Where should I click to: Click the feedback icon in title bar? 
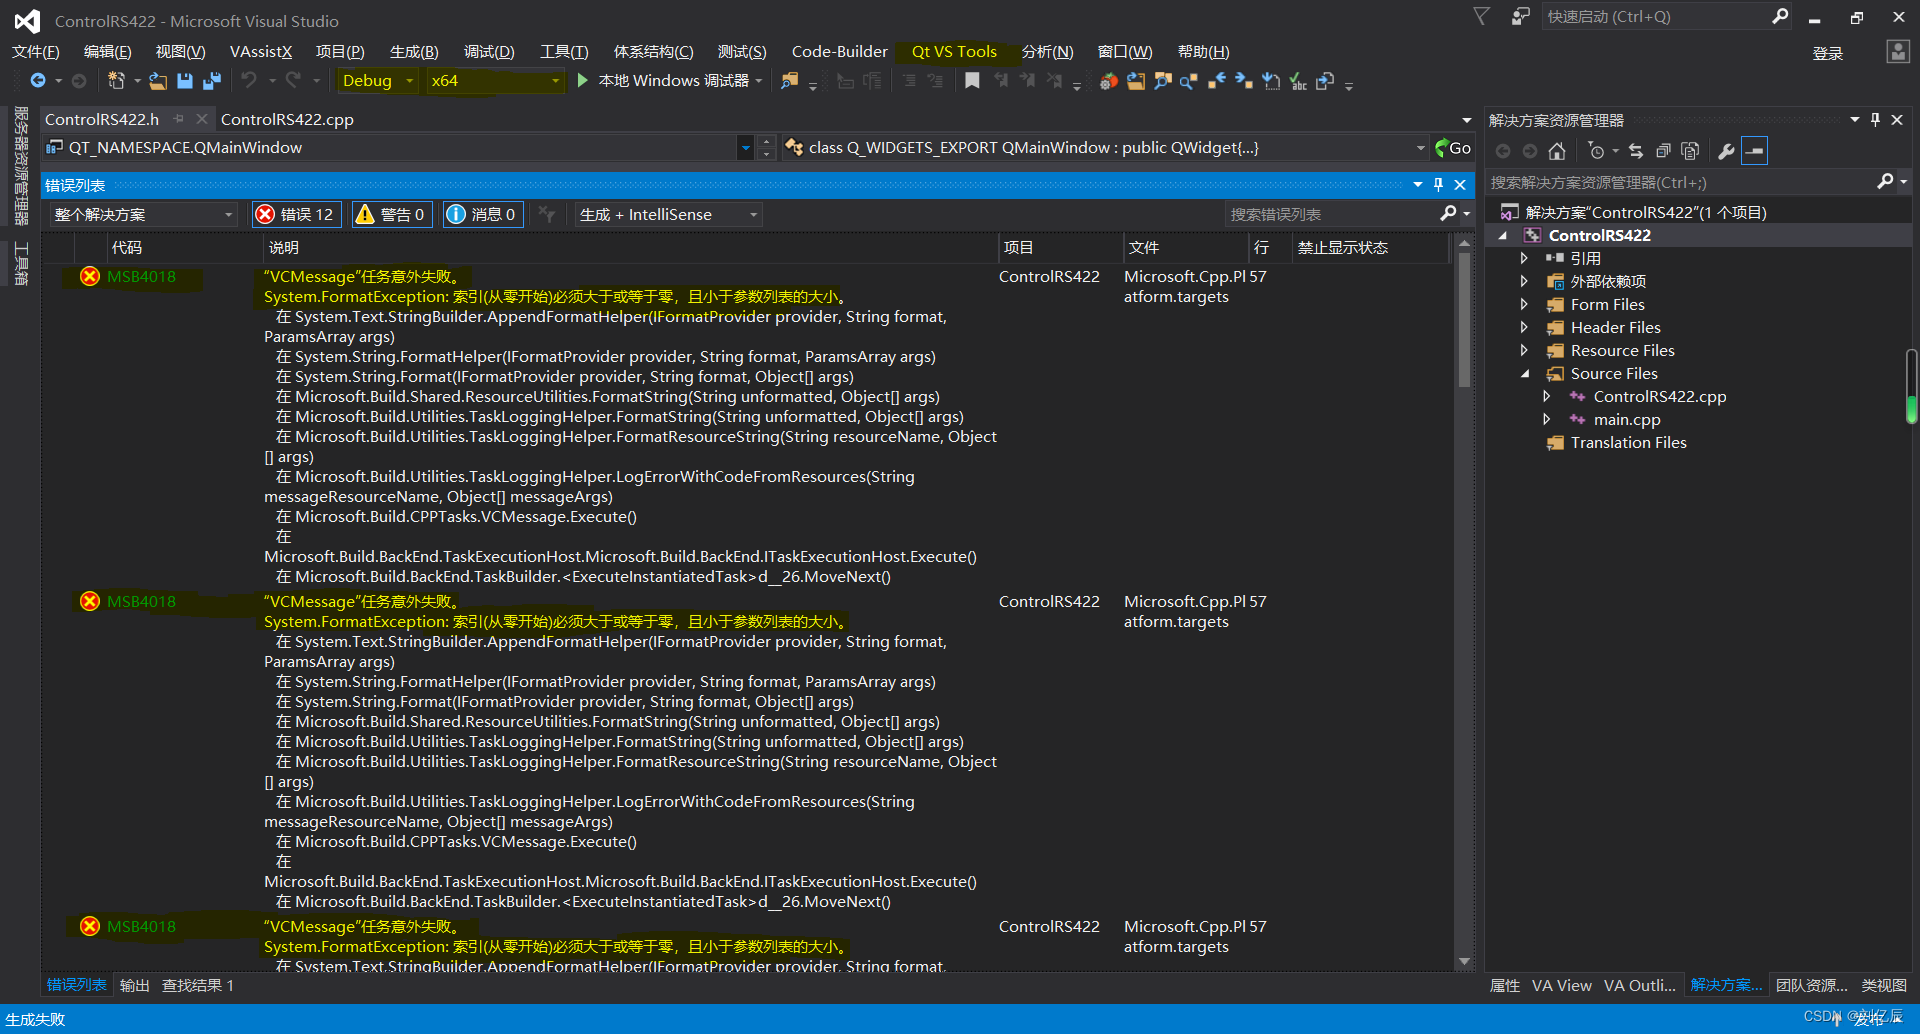click(1521, 16)
